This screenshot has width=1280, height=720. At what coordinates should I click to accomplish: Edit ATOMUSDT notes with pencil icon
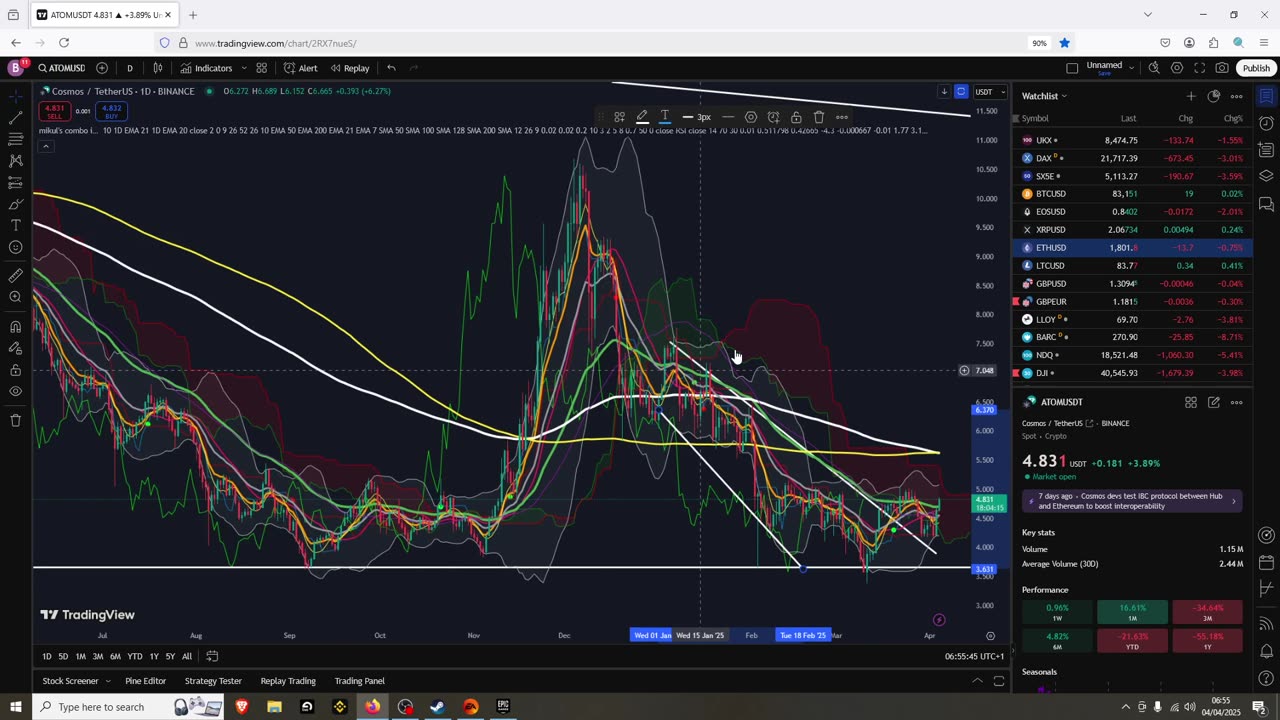pos(1213,402)
